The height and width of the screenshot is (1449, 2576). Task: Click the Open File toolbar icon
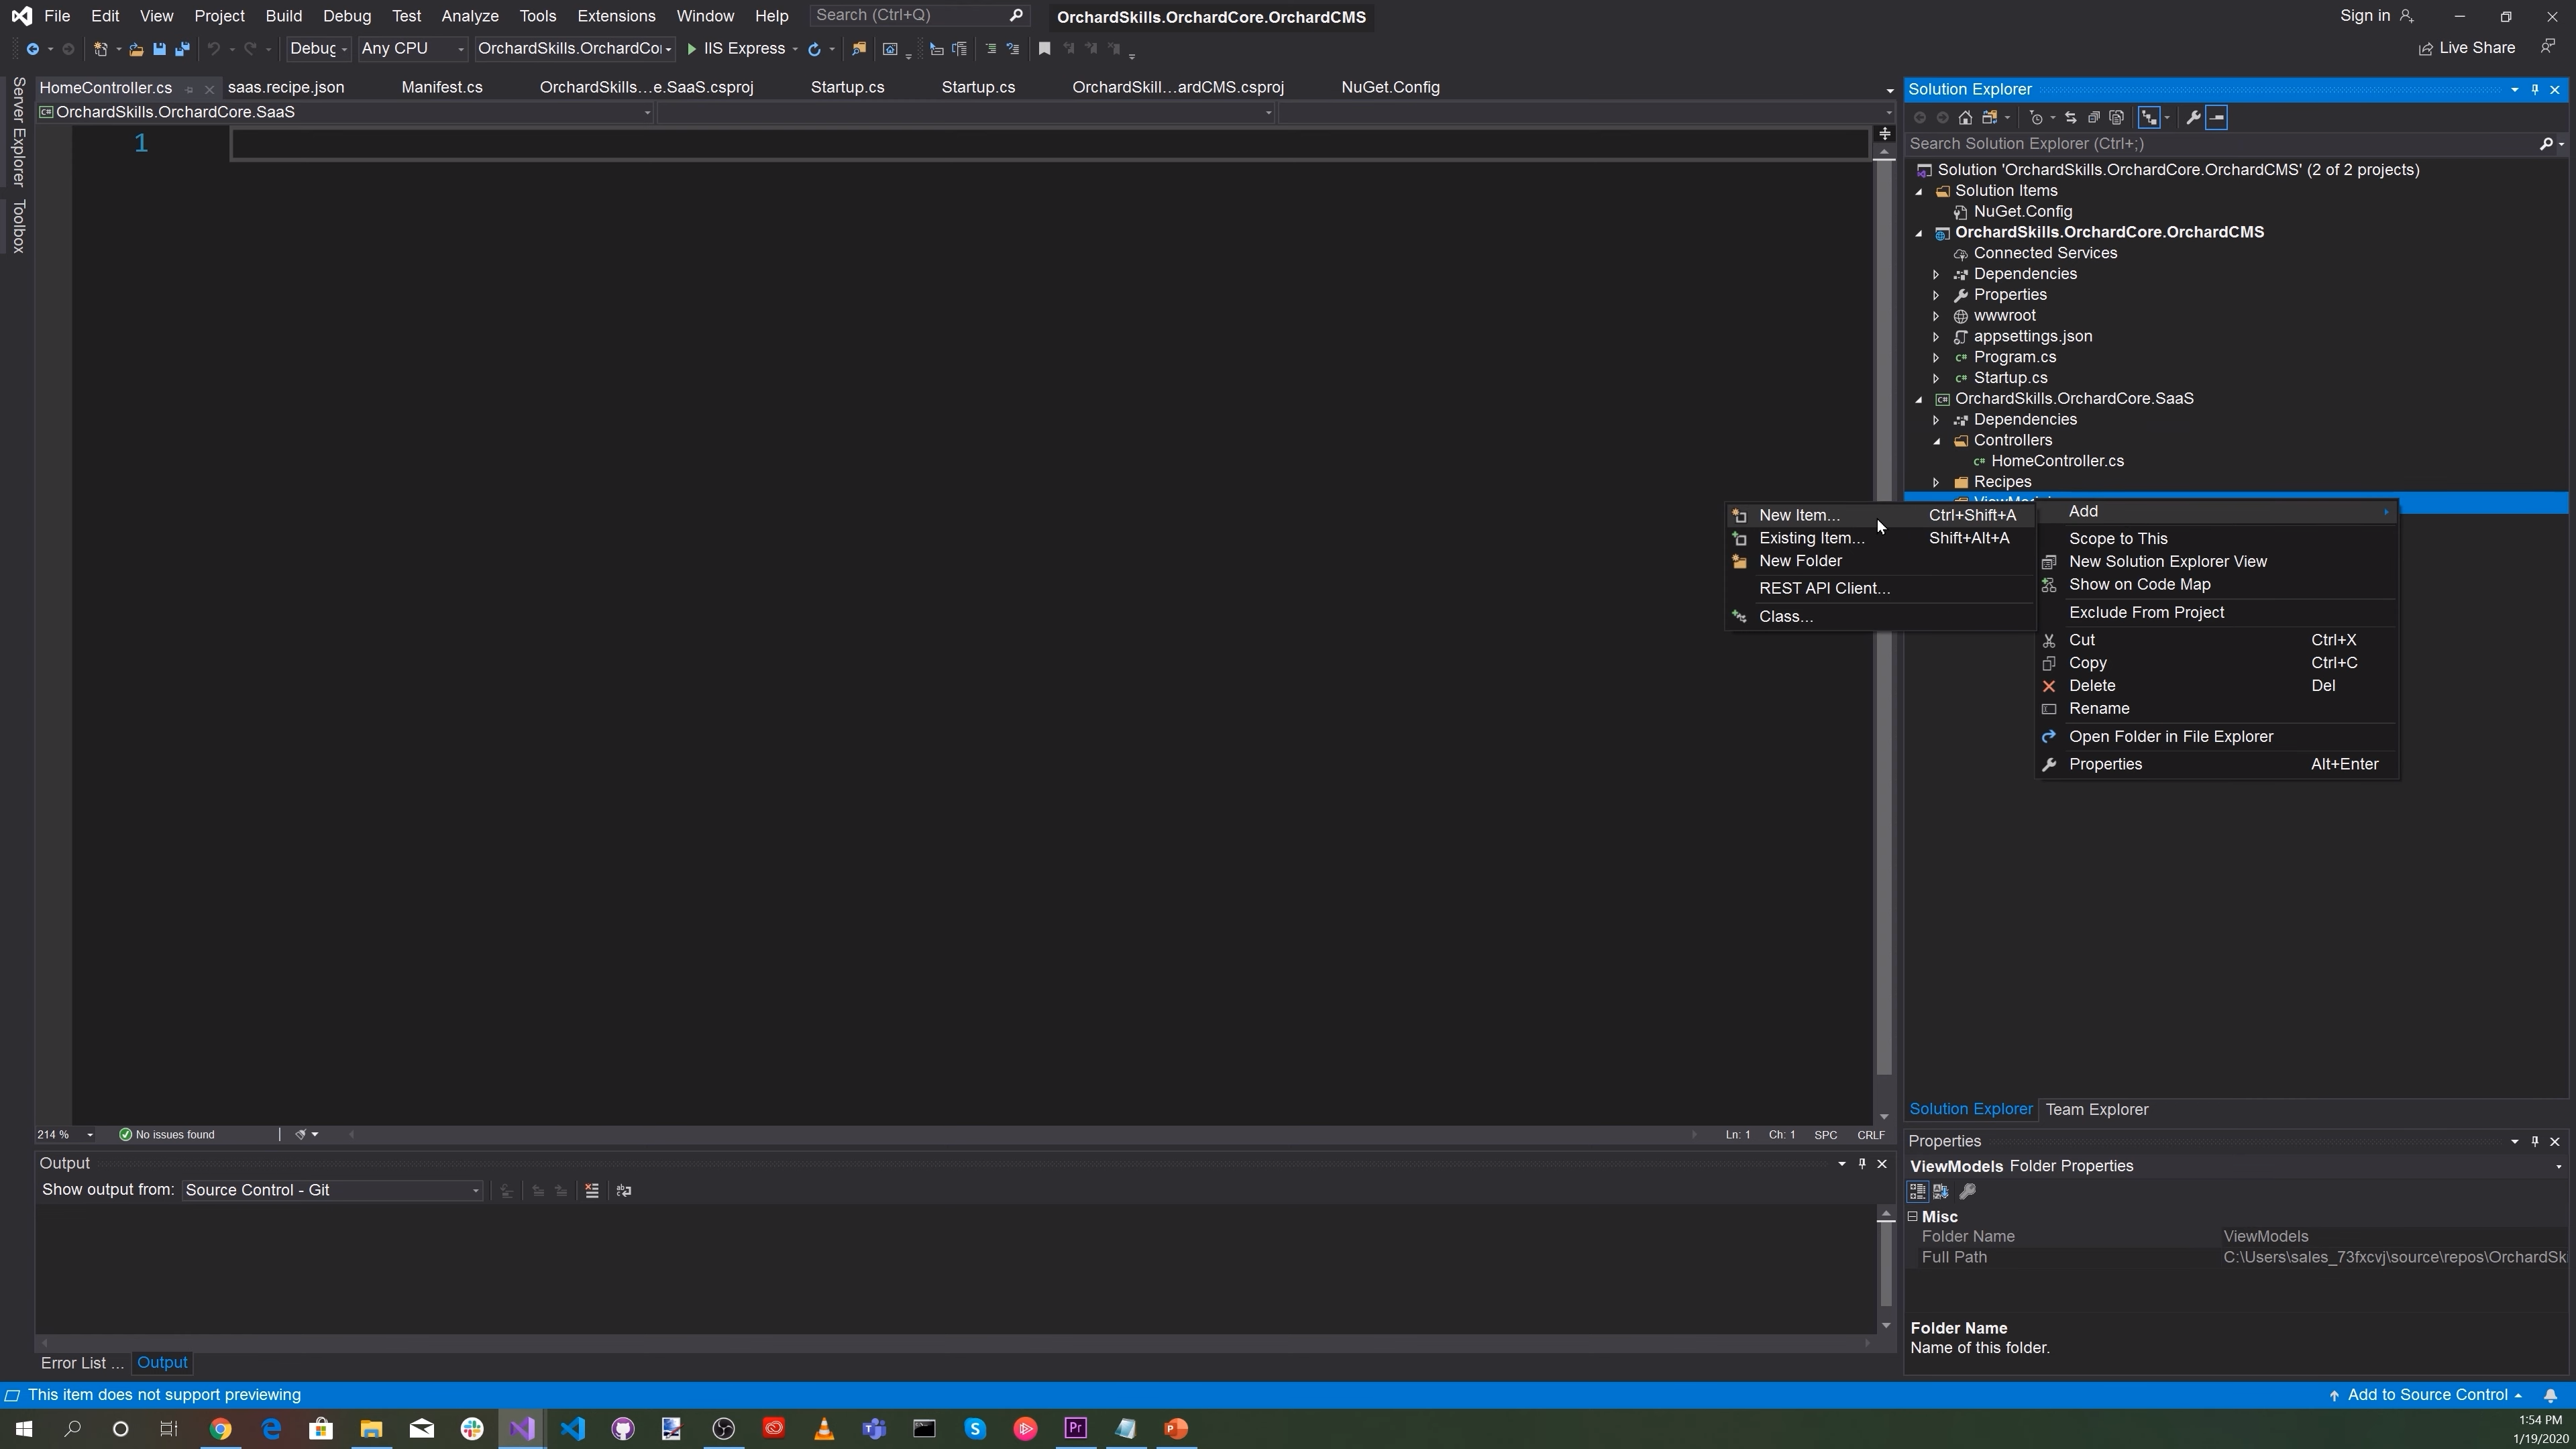click(136, 49)
